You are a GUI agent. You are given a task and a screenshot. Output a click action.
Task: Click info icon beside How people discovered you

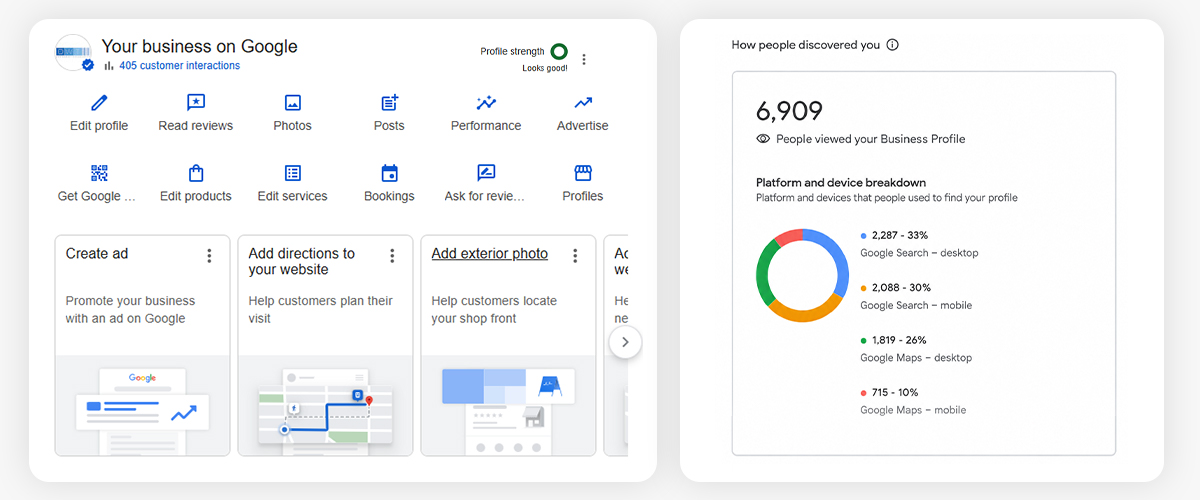[x=892, y=45]
